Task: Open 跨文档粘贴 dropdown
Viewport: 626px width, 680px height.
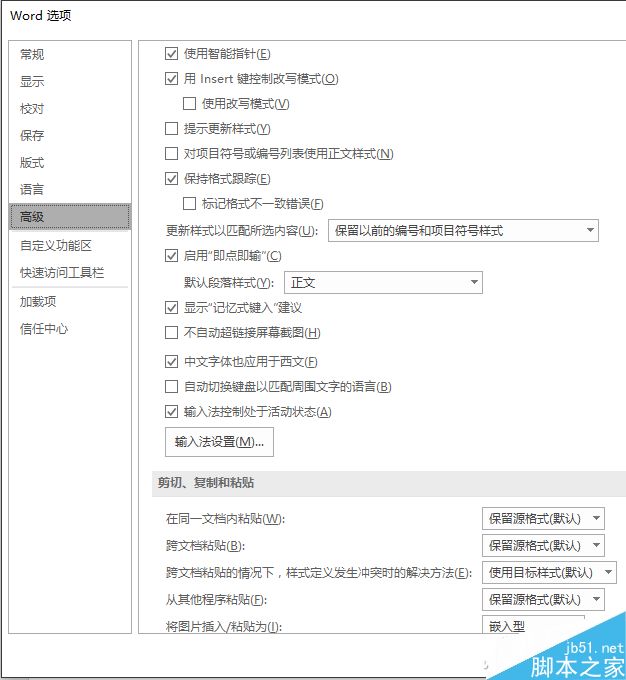Action: point(543,546)
